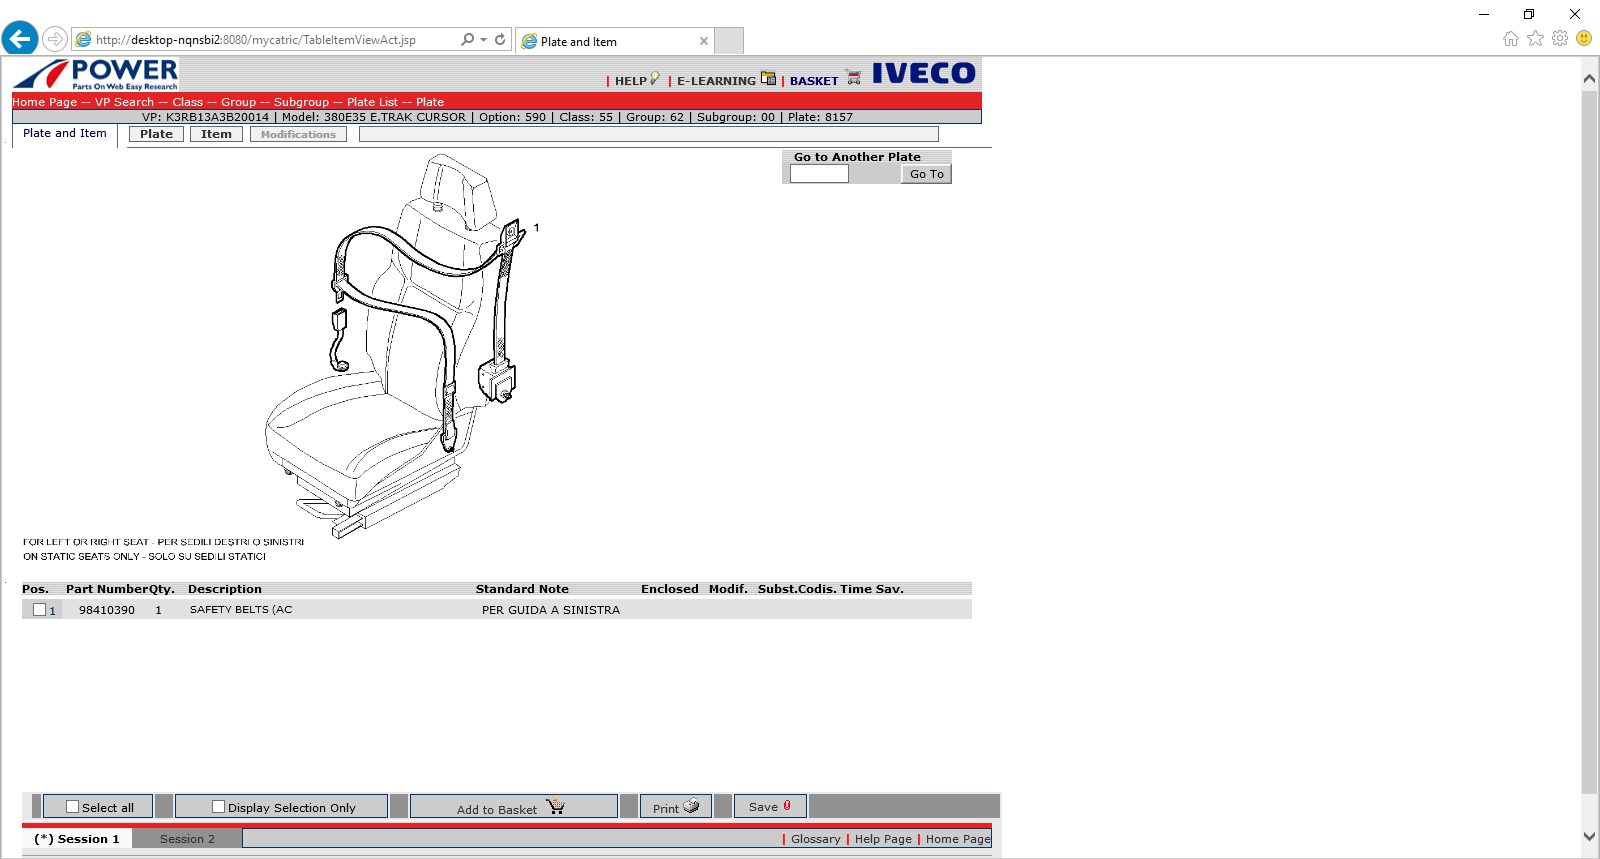Click the smiley feedback icon

click(x=1584, y=38)
